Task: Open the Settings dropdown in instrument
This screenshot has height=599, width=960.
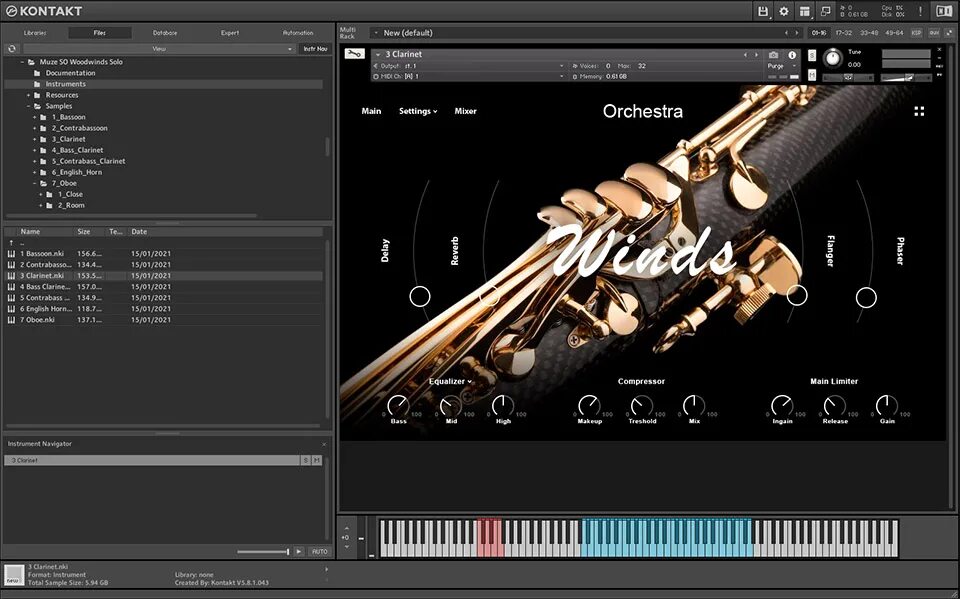Action: [418, 111]
